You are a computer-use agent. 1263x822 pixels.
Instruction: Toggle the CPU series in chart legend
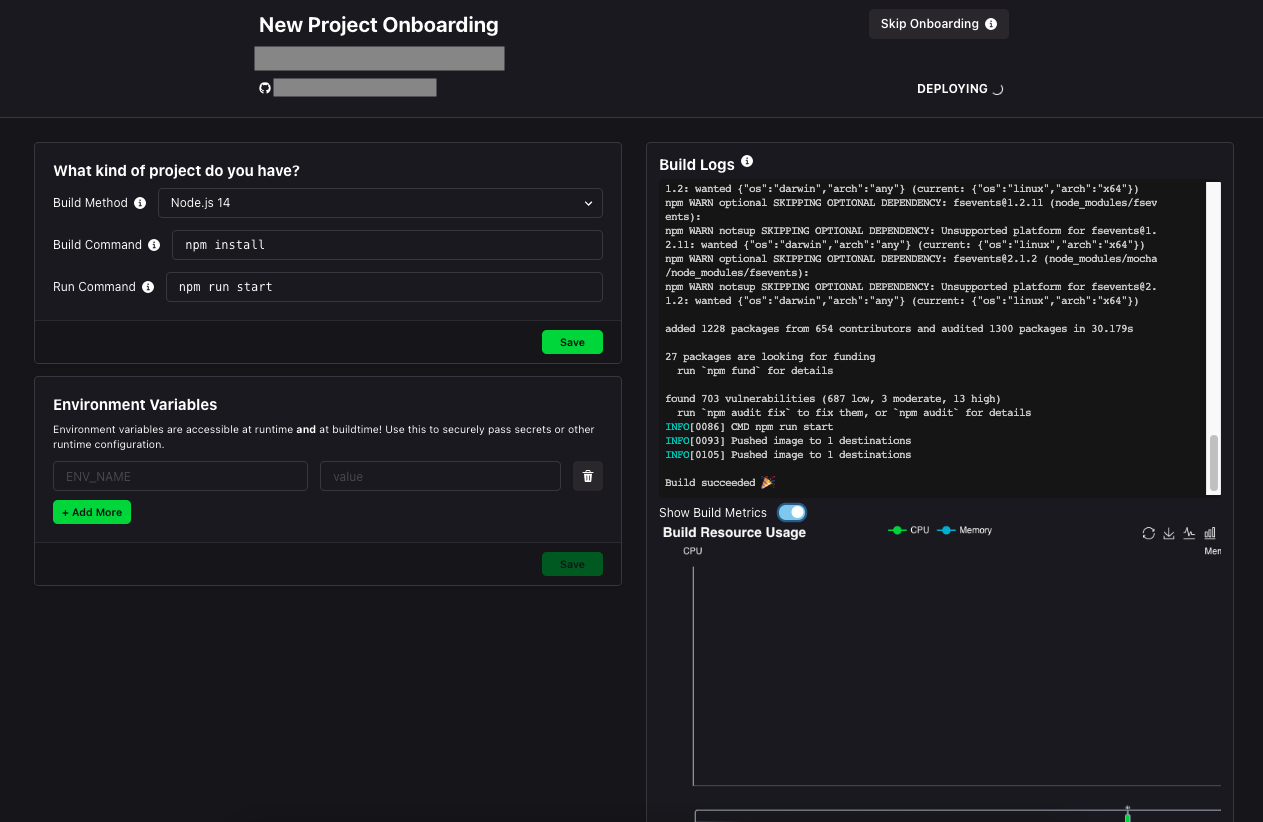pos(908,530)
